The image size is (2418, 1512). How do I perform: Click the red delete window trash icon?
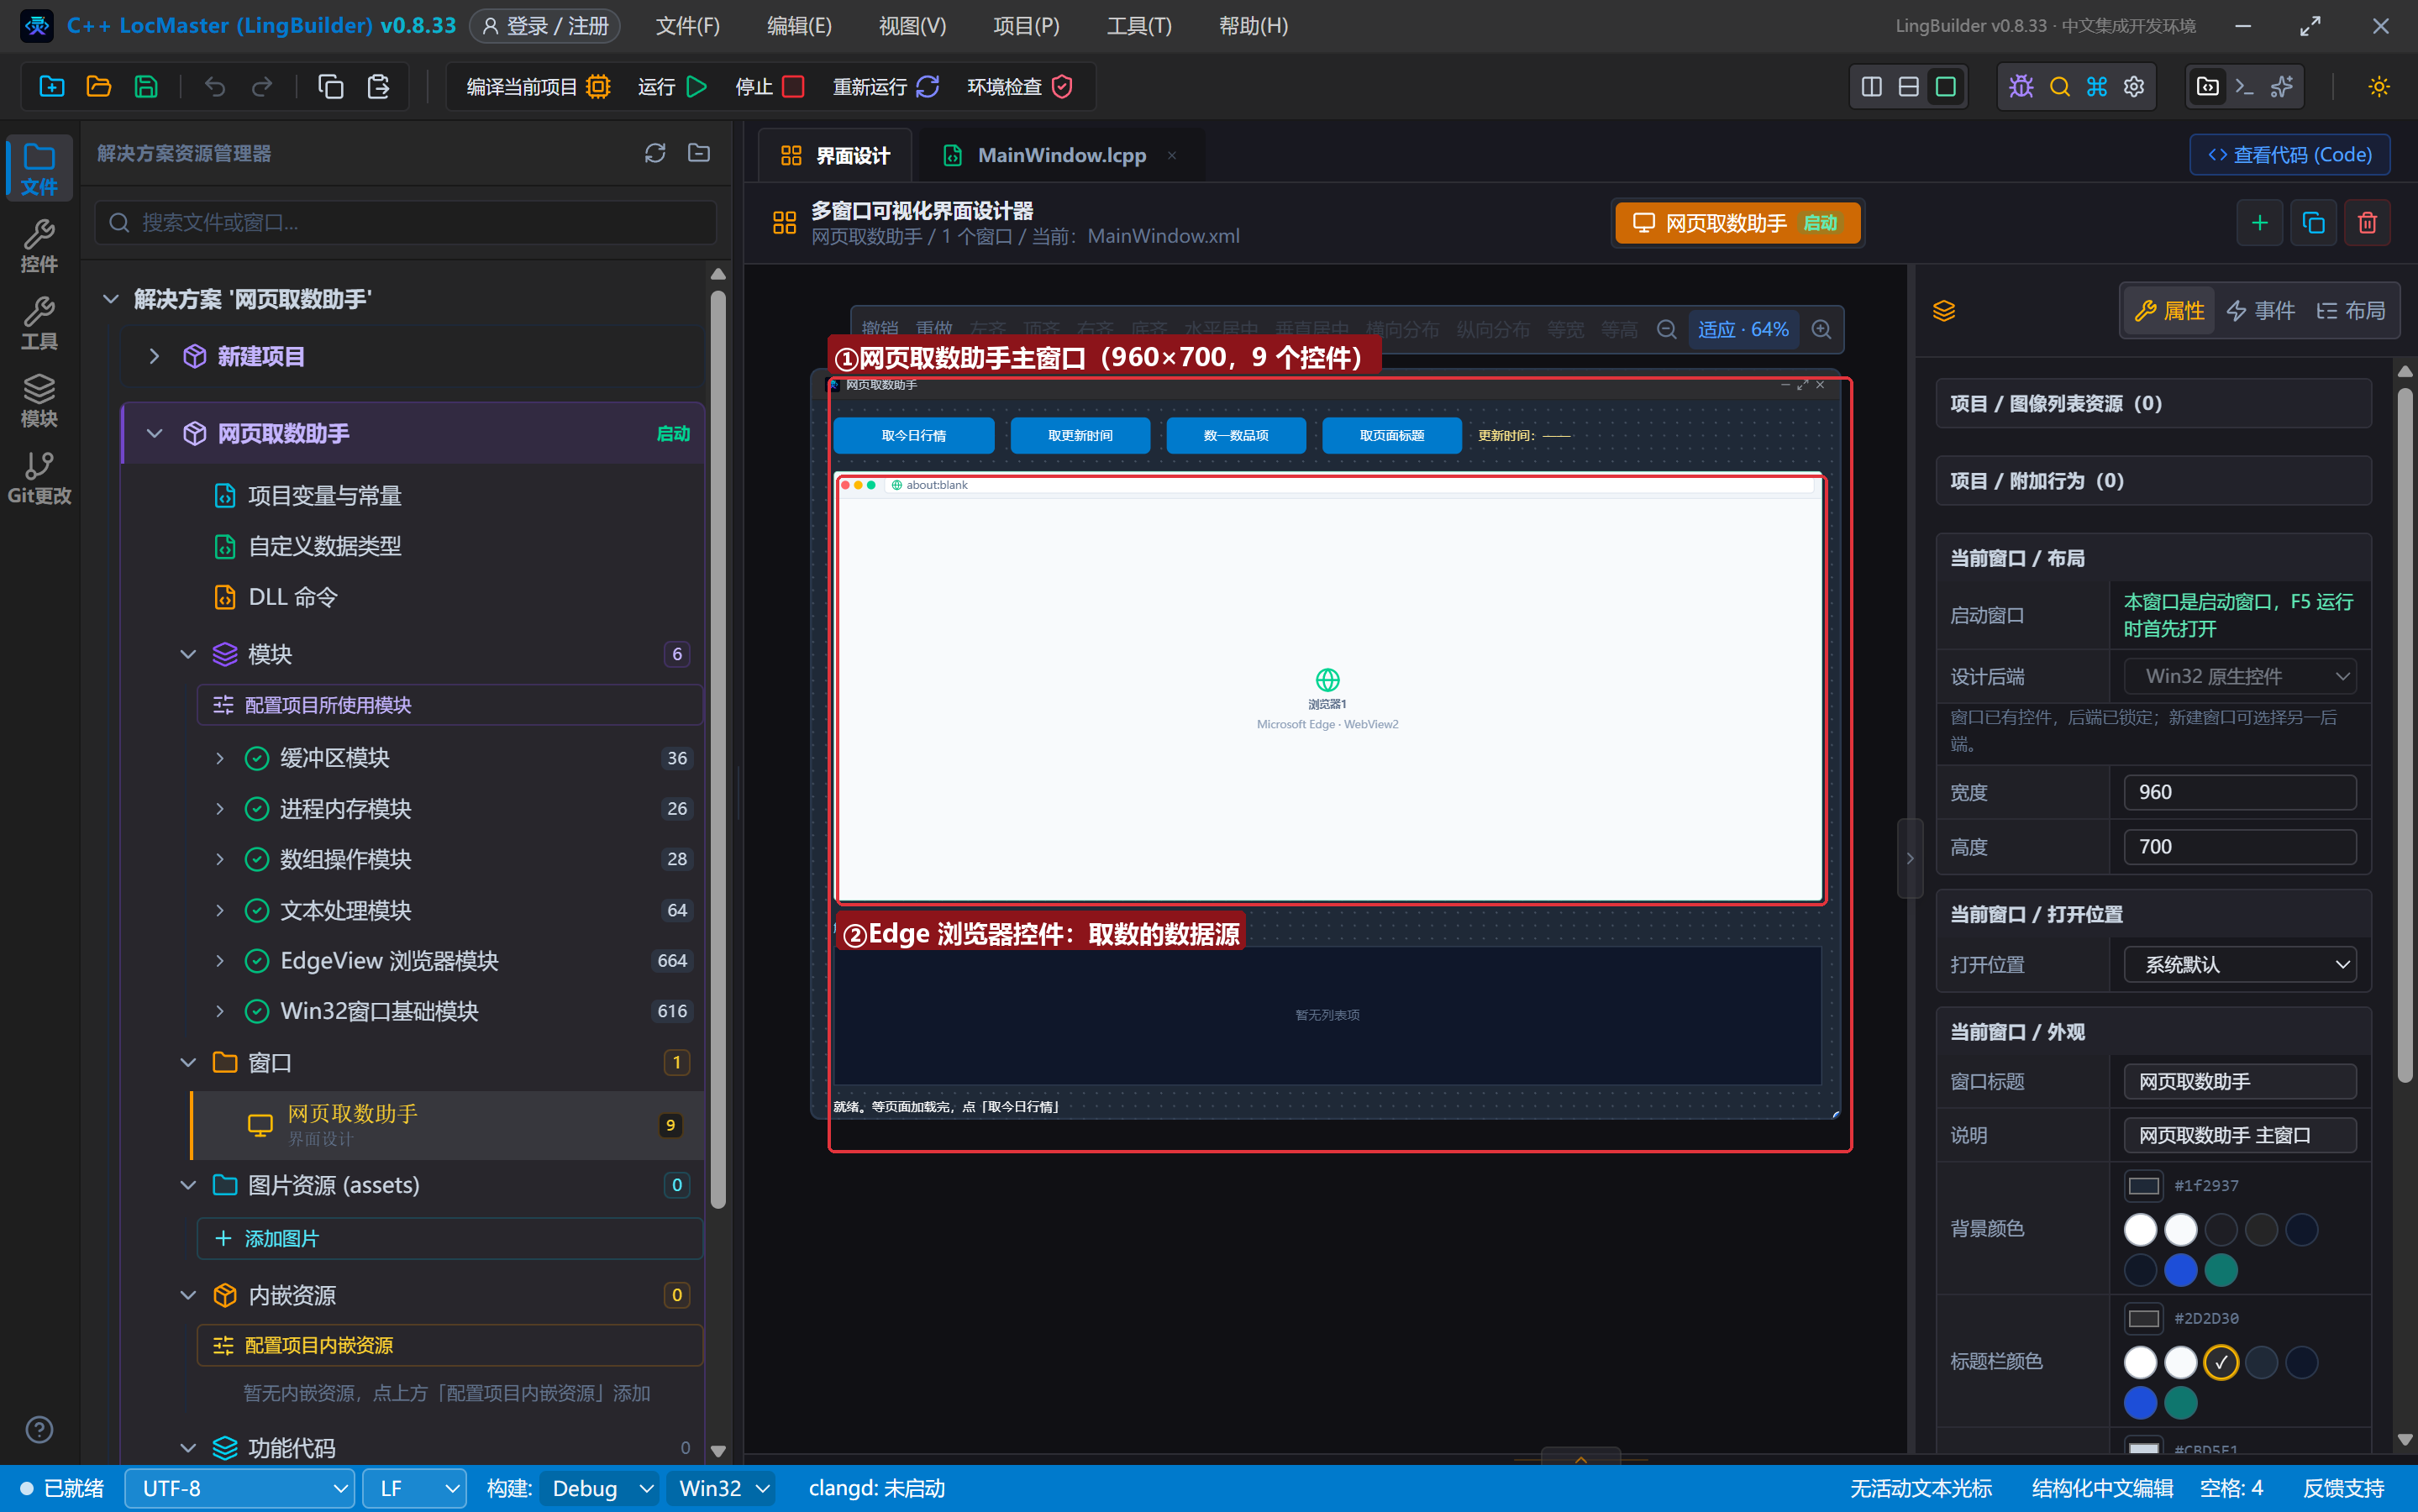2367,222
